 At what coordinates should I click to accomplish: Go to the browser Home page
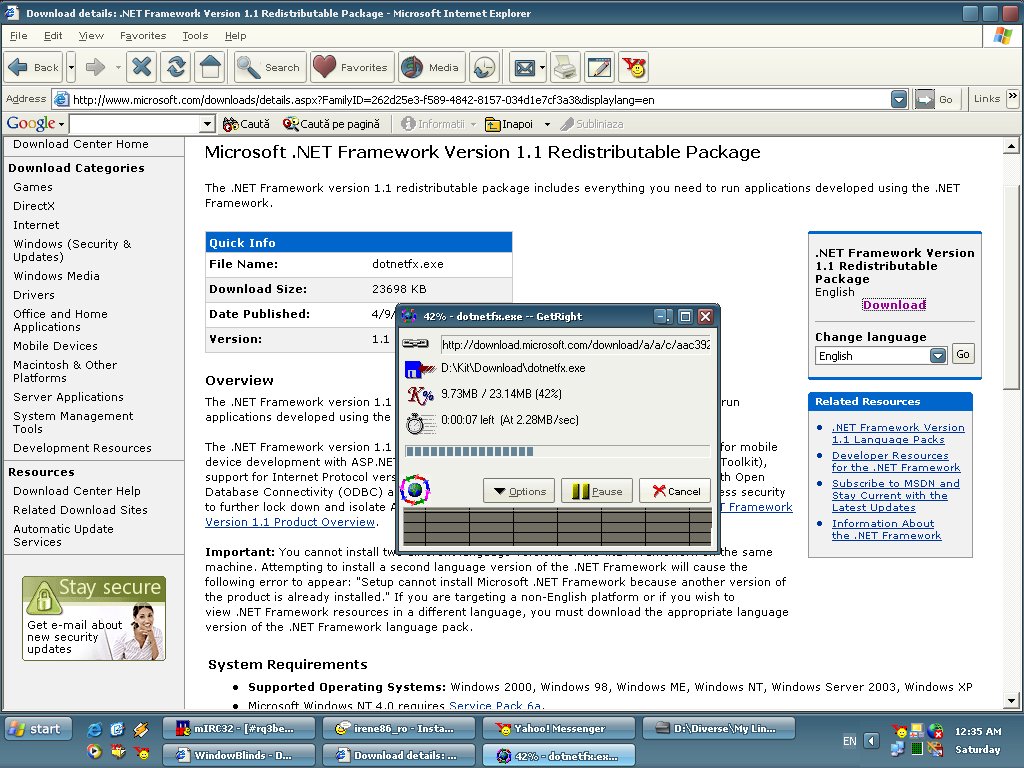209,67
